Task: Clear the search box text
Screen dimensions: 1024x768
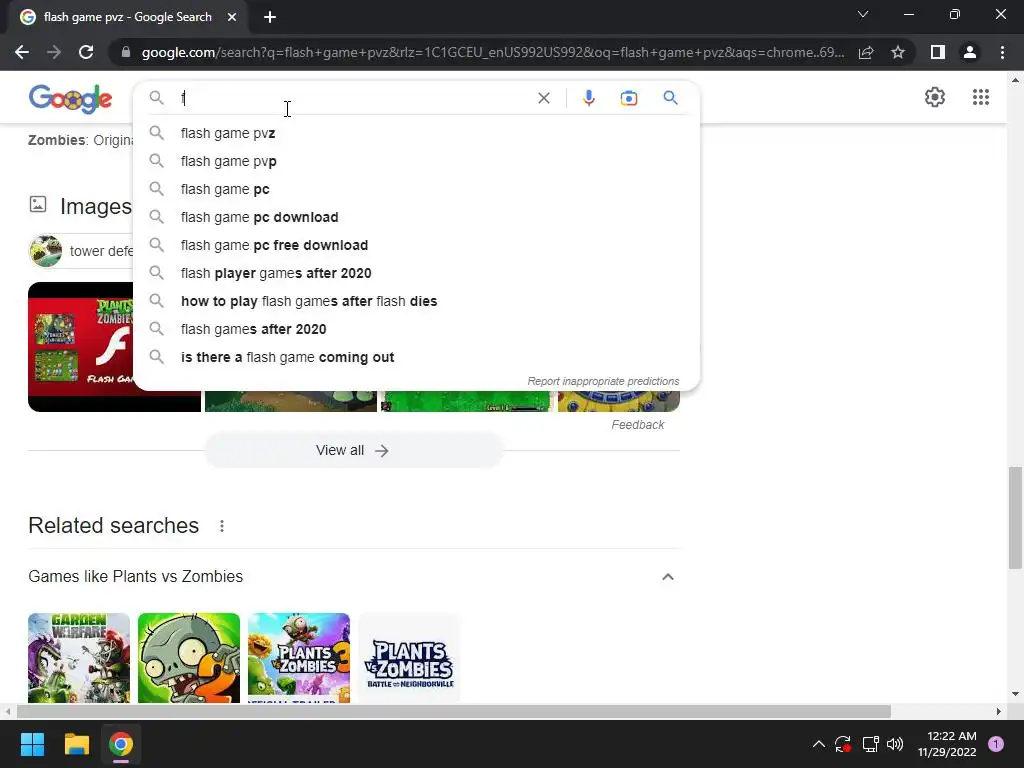Action: (x=543, y=98)
